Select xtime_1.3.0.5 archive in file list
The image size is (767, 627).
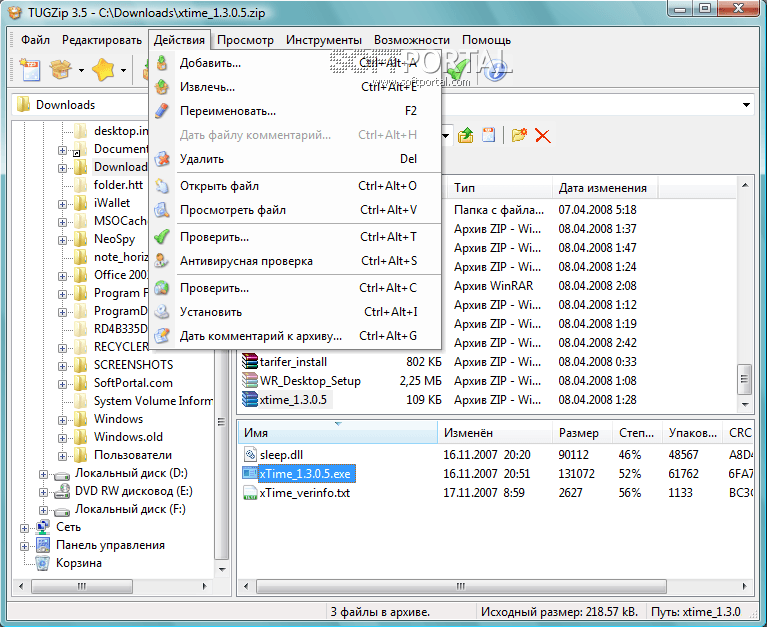[x=293, y=400]
